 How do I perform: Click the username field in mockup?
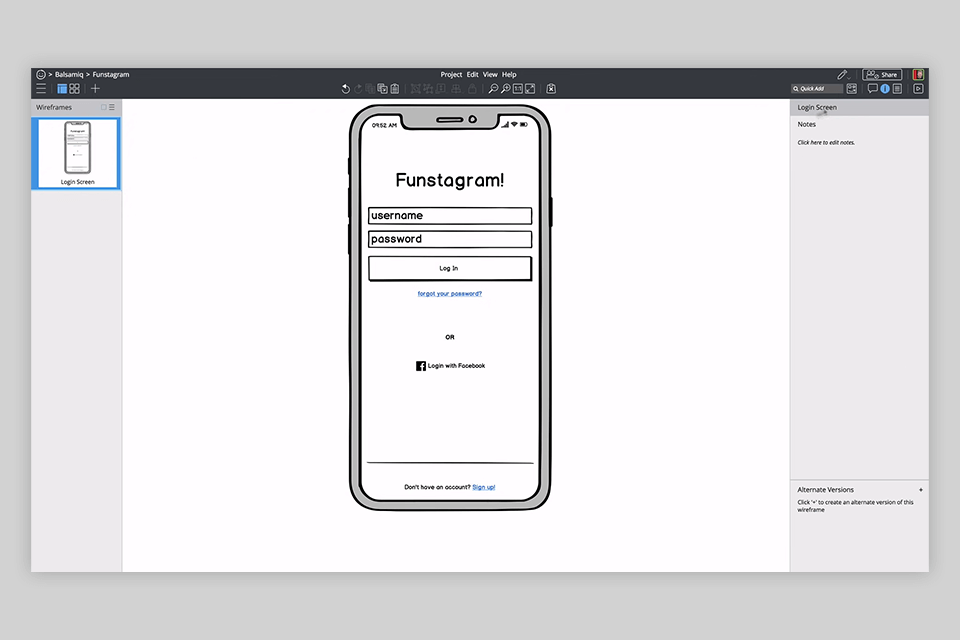coord(450,216)
